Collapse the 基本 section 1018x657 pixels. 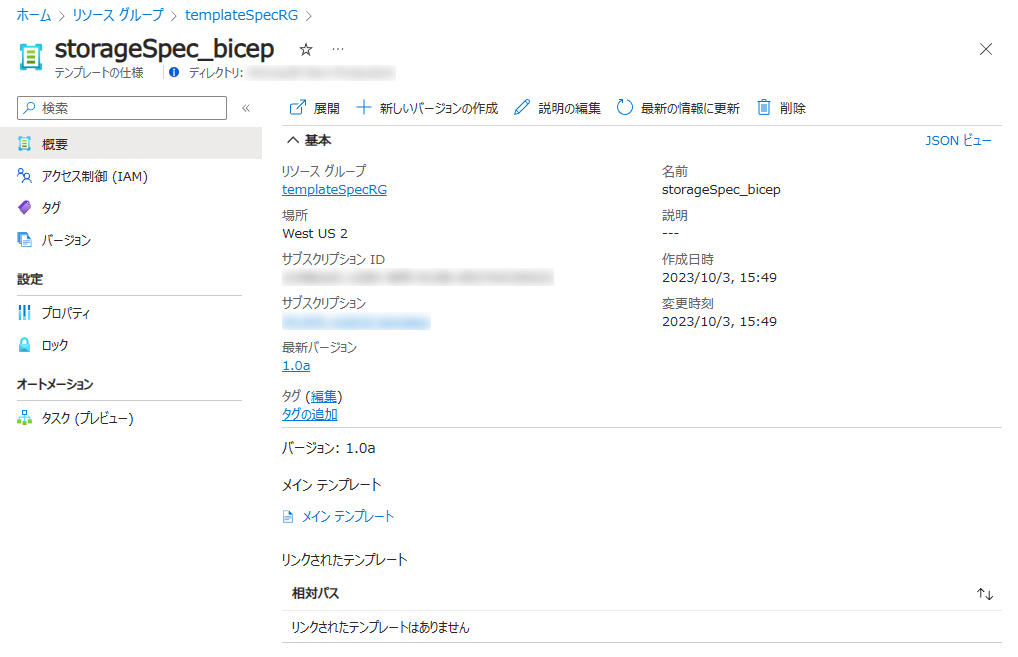(x=308, y=141)
